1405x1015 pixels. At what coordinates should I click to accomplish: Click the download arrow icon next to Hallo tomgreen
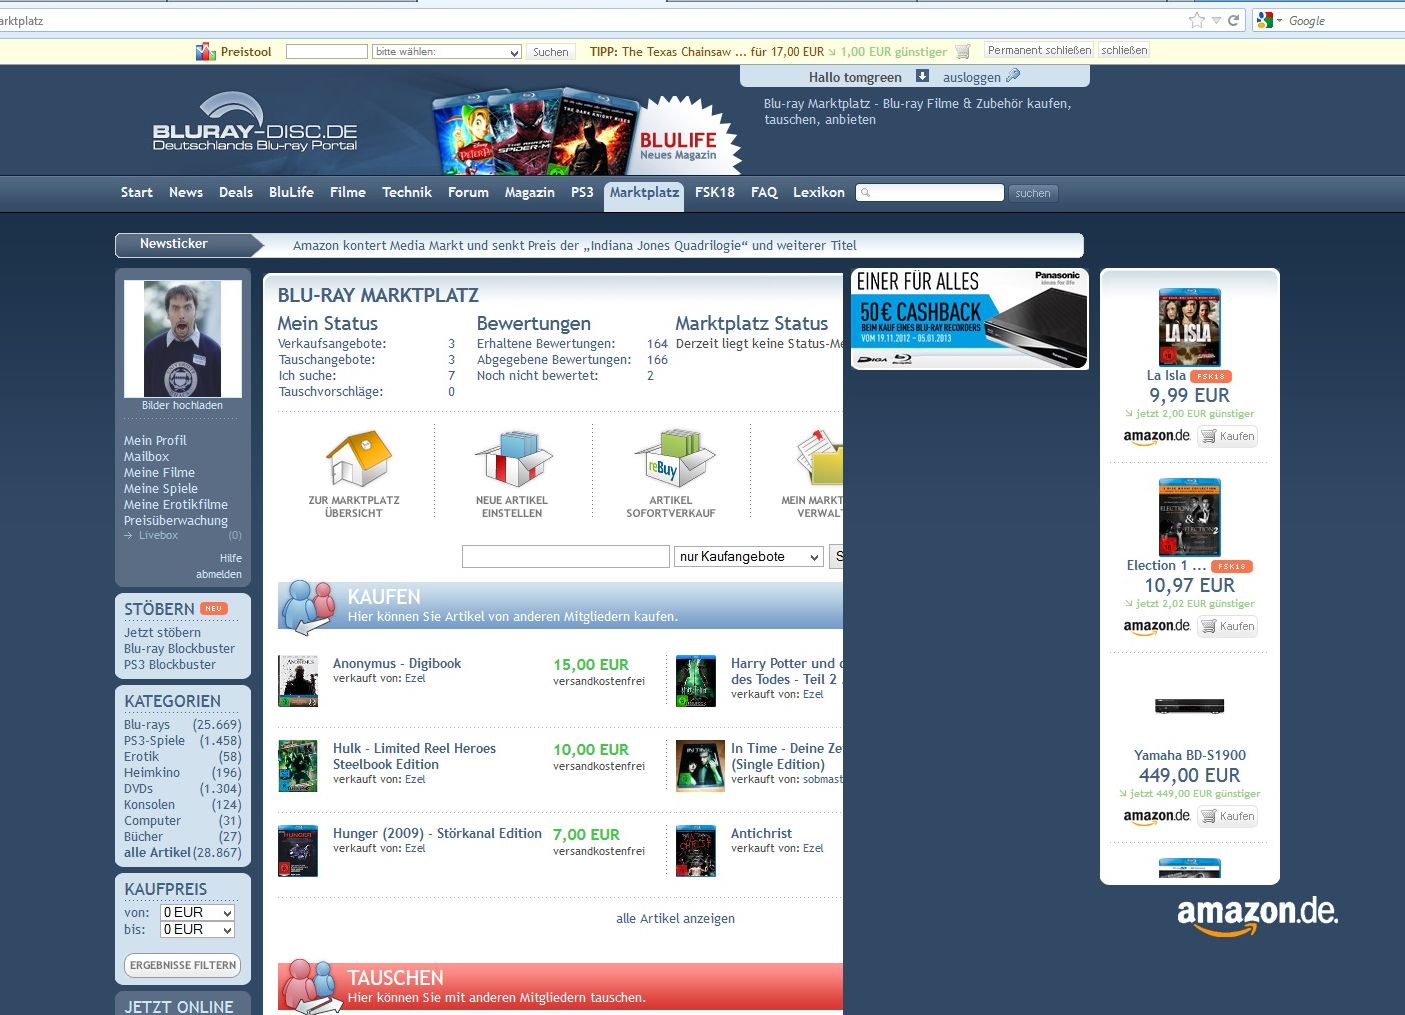pyautogui.click(x=922, y=76)
